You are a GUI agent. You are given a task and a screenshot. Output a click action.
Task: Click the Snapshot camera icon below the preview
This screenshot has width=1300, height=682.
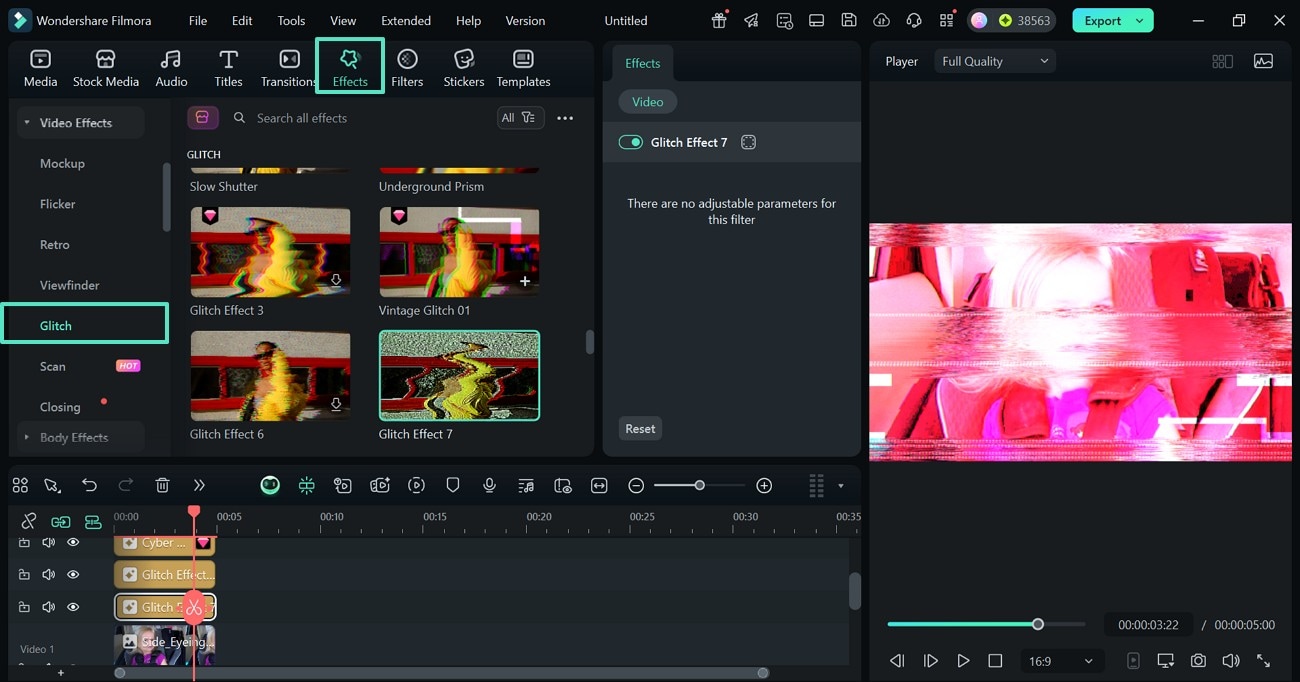pyautogui.click(x=1198, y=660)
